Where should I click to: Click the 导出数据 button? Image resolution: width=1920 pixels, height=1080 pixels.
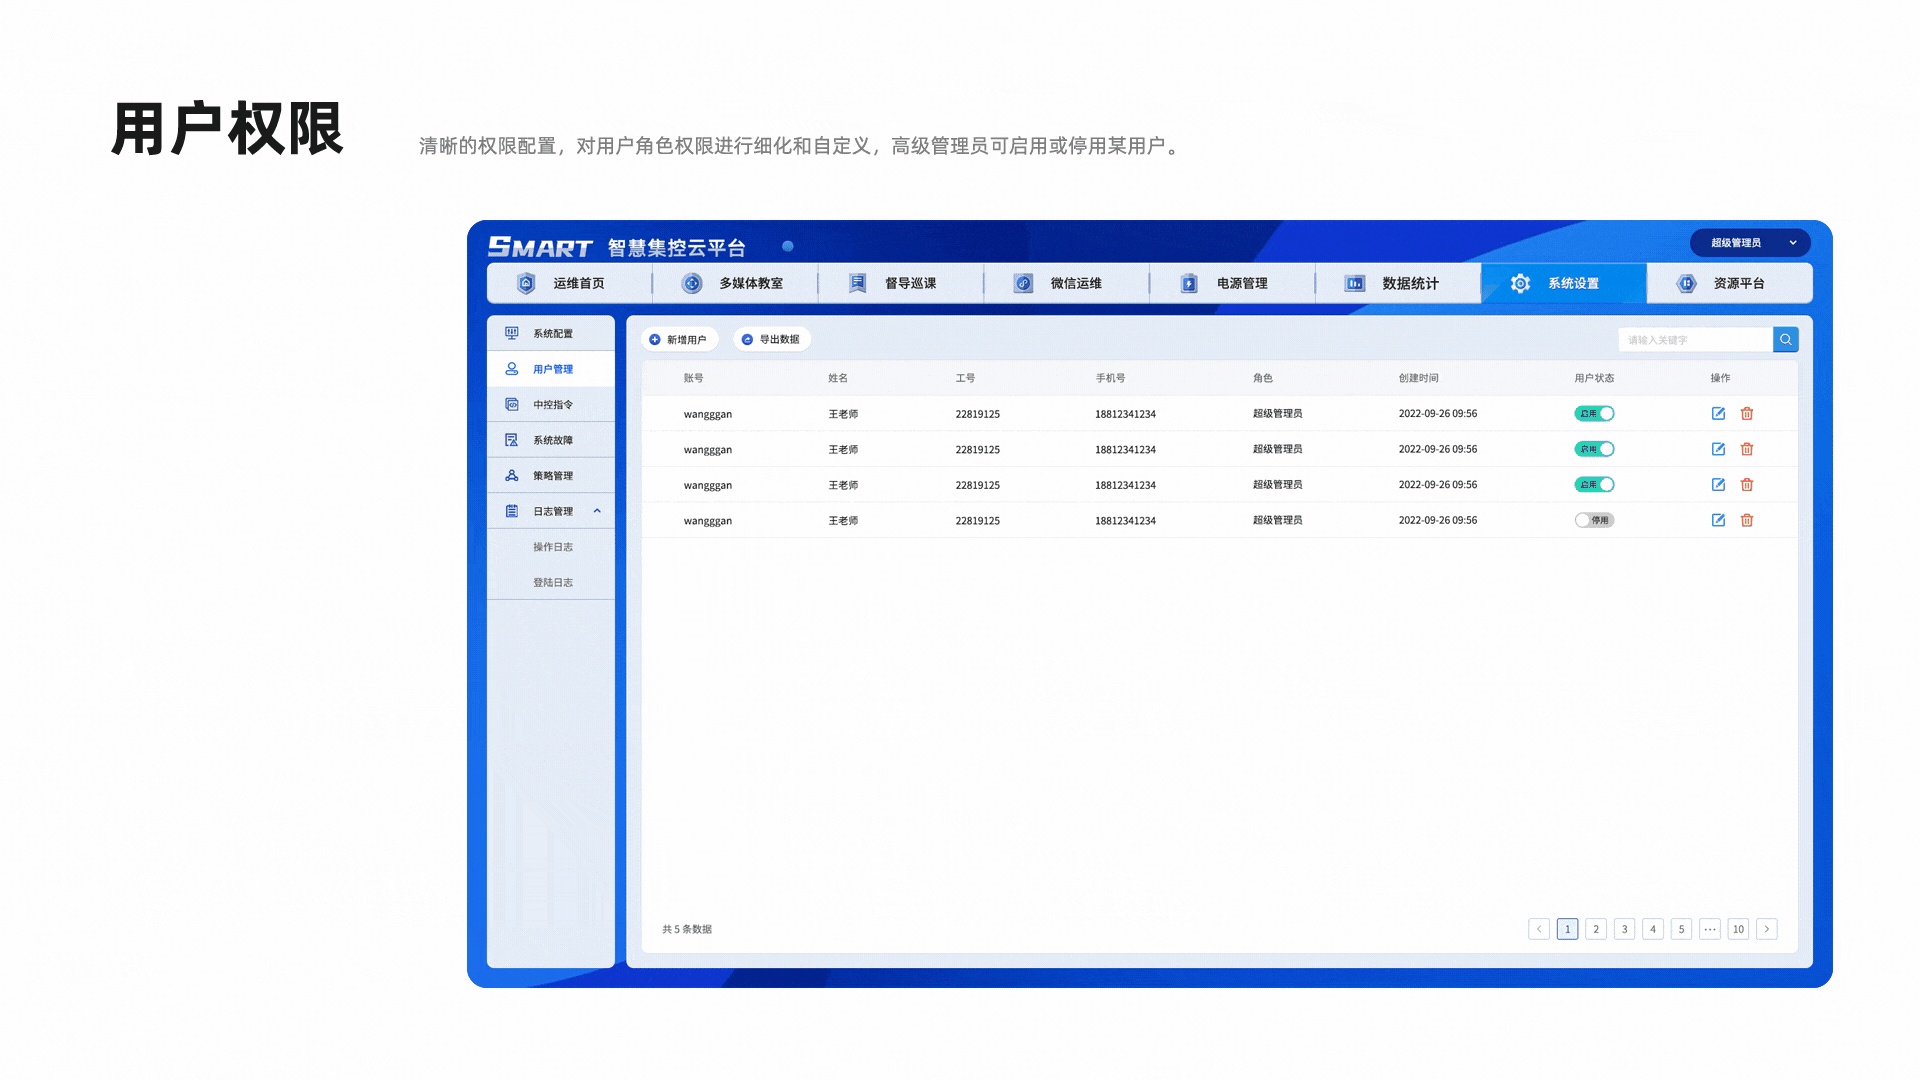(x=771, y=340)
